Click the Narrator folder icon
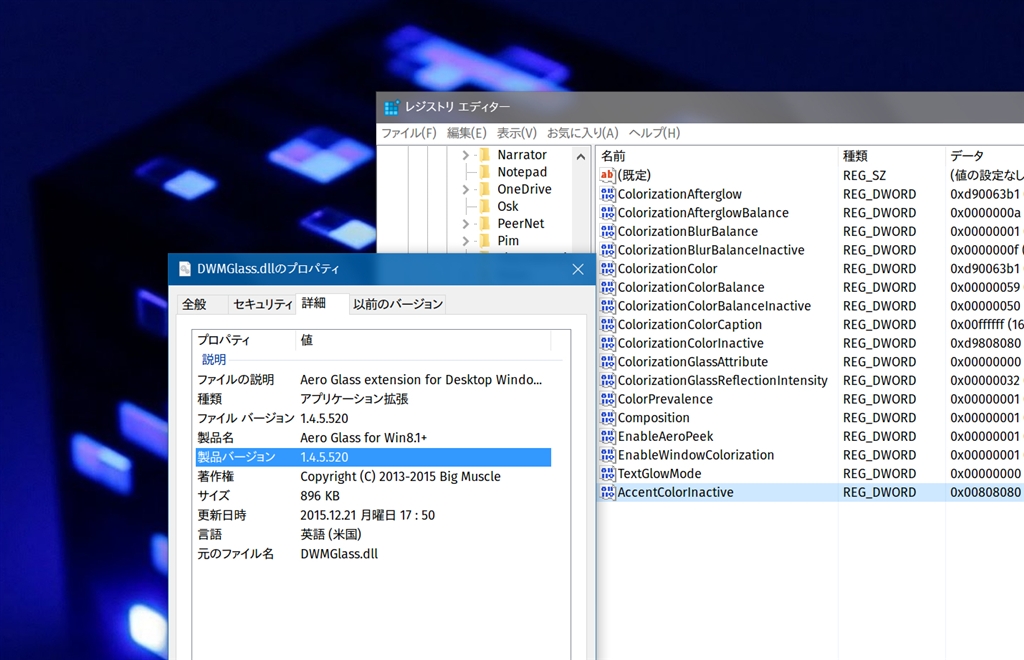The width and height of the screenshot is (1024, 660). [x=485, y=155]
